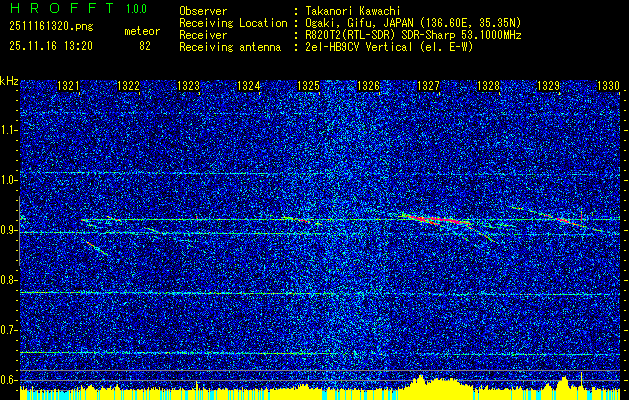Click the diagonal meteor echo below 1321

pyautogui.click(x=97, y=247)
